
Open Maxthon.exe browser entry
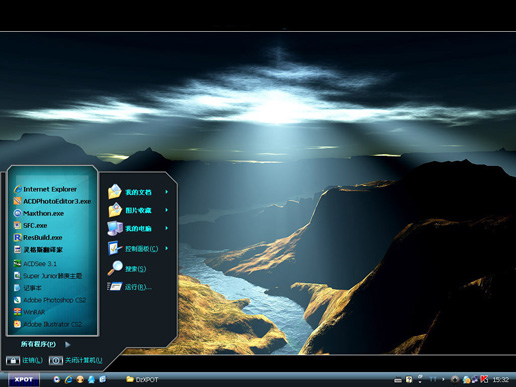[x=39, y=213]
